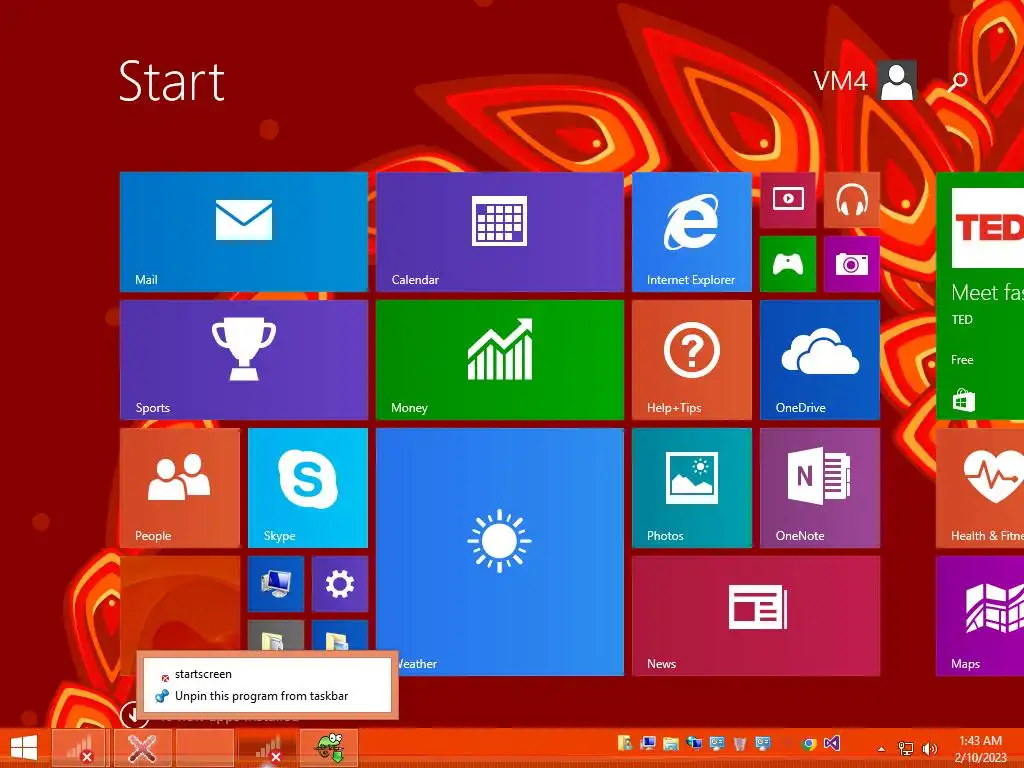The height and width of the screenshot is (768, 1024).
Task: Open the VM4 user account menu
Action: click(865, 80)
